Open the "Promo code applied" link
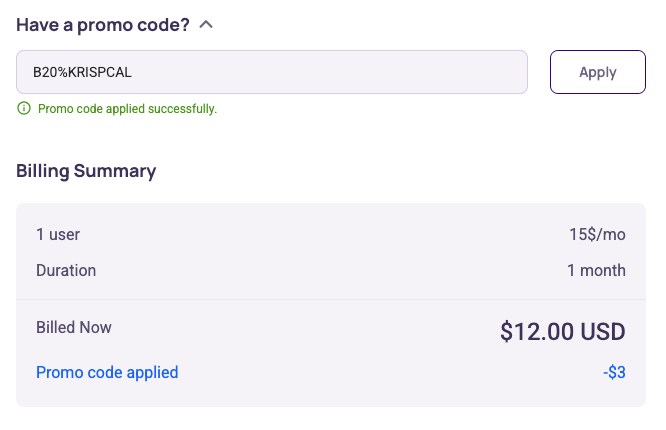The height and width of the screenshot is (430, 666). [x=107, y=372]
